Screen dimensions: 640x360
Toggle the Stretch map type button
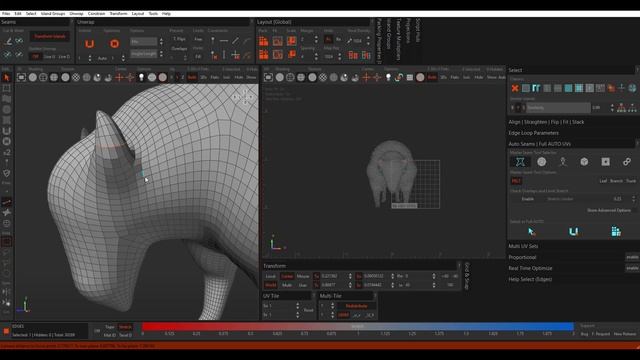point(125,327)
